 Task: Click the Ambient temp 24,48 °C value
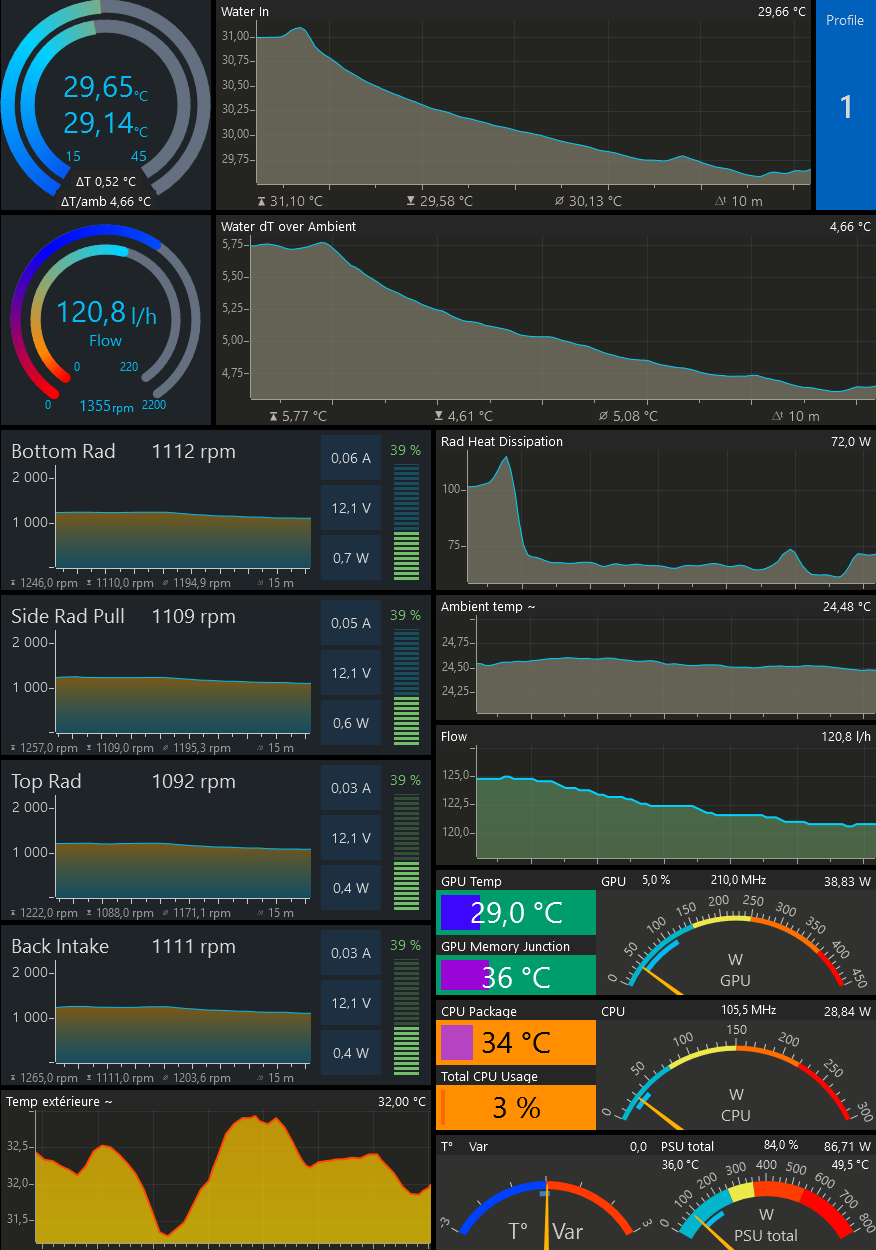(x=848, y=606)
